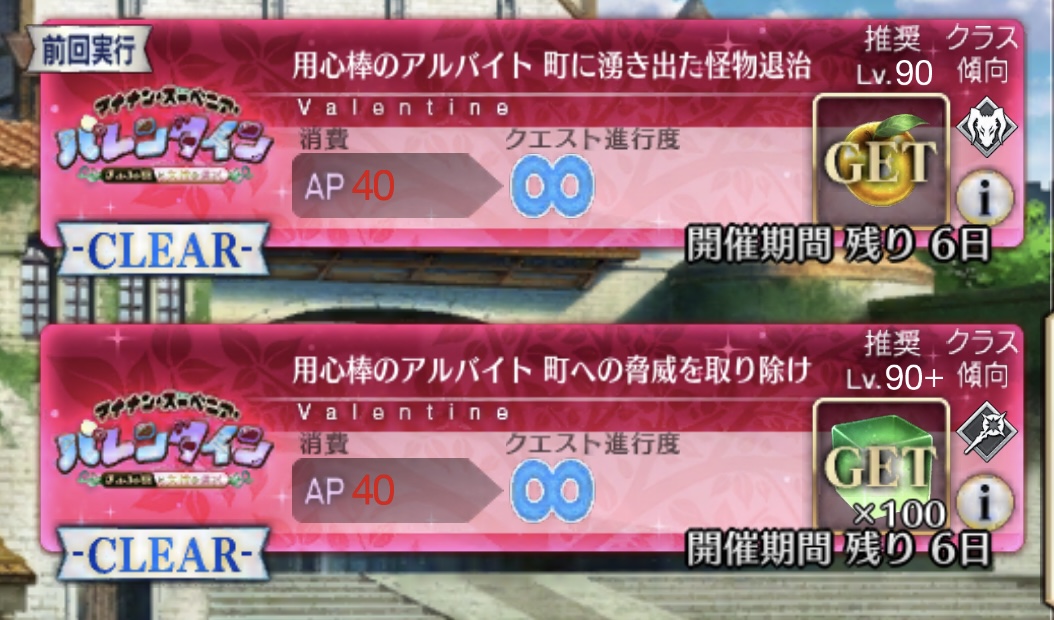
Task: Tap the green cube x100 reward icon
Action: pyautogui.click(x=881, y=466)
